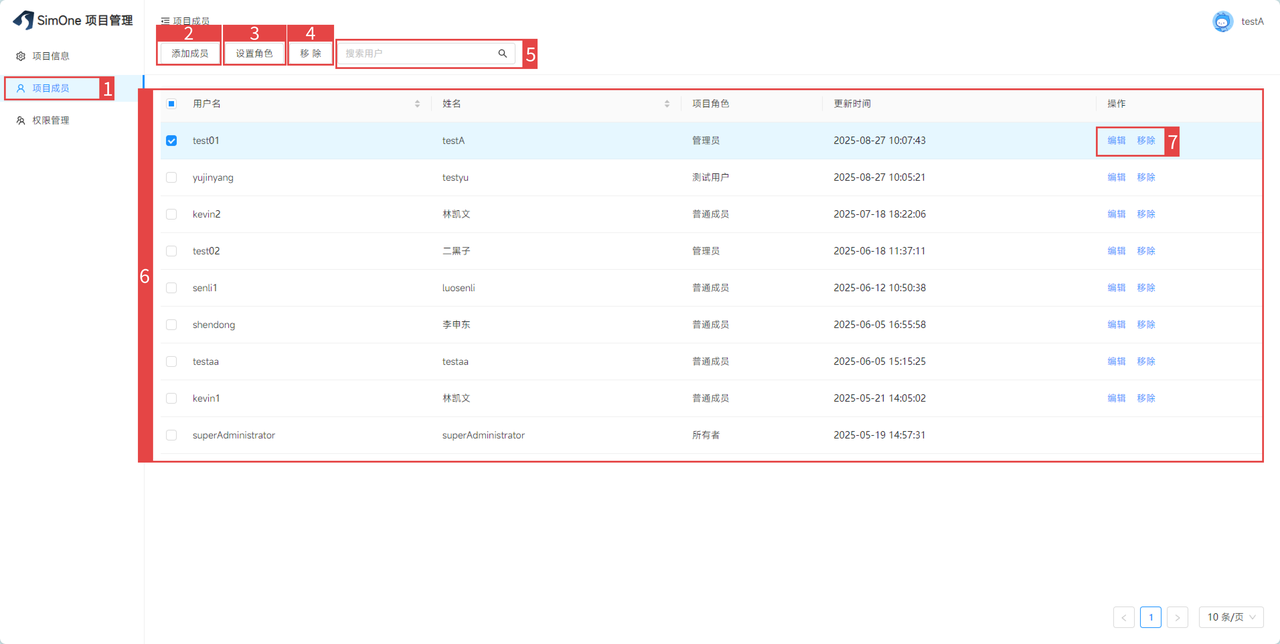The height and width of the screenshot is (644, 1280).
Task: Uncheck the test01 row checkbox
Action: coord(171,141)
